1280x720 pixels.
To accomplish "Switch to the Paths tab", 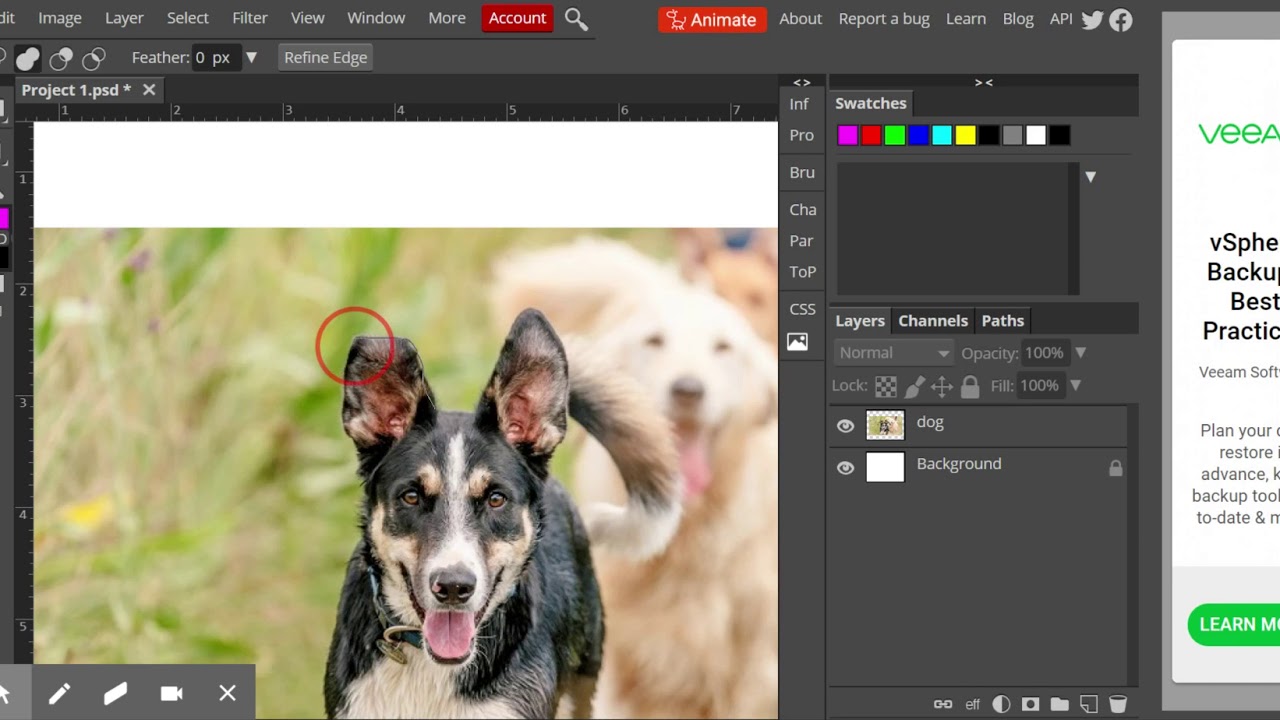I will tap(1003, 321).
